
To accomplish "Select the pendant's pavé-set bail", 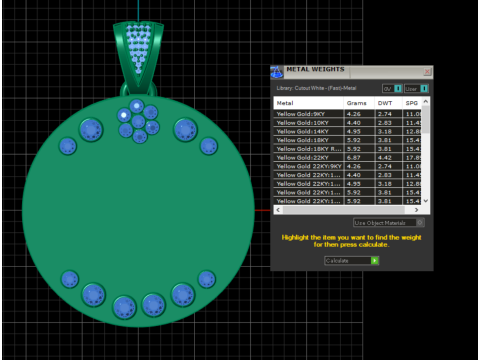I will pyautogui.click(x=138, y=57).
